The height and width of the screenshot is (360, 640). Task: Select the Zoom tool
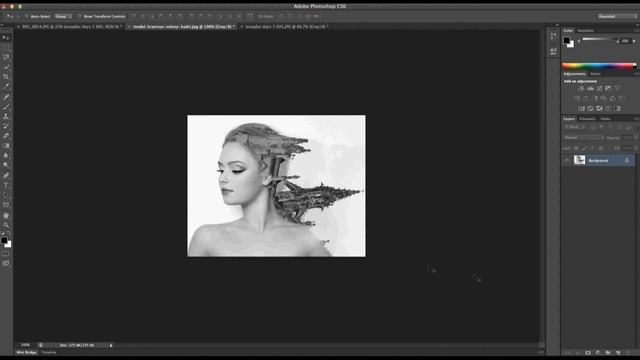6,225
